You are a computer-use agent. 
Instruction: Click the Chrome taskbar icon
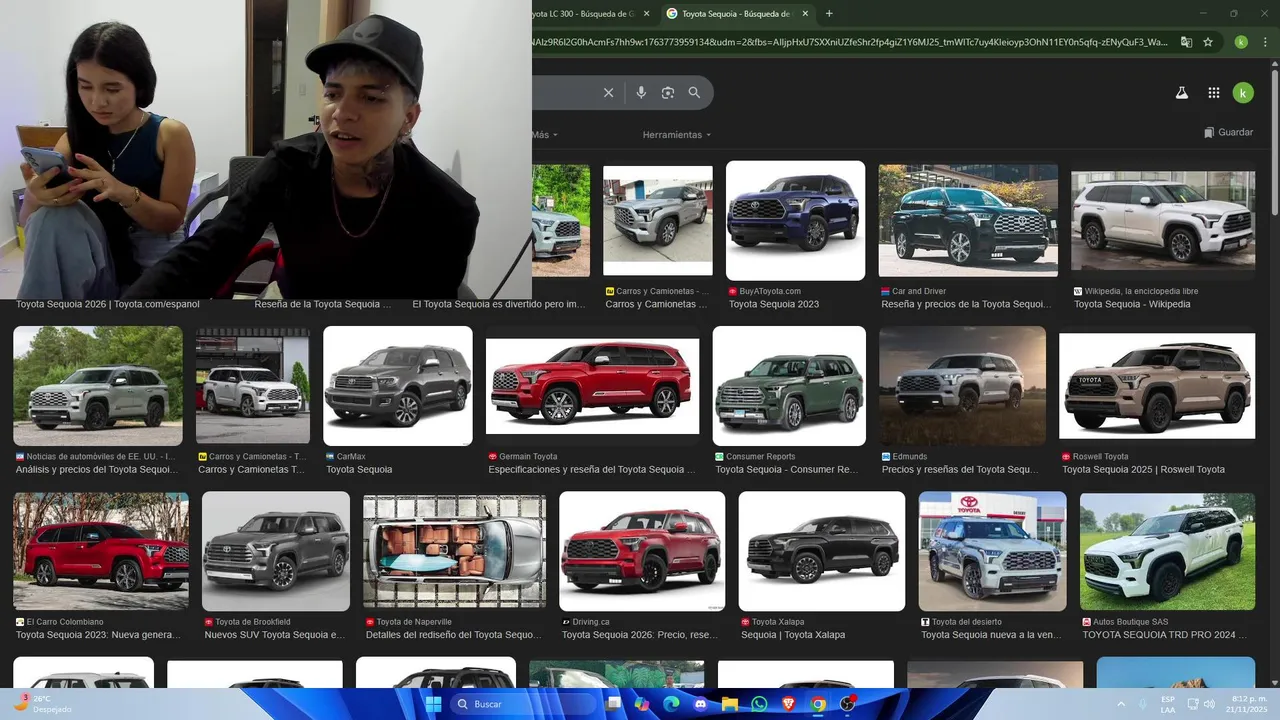[818, 704]
